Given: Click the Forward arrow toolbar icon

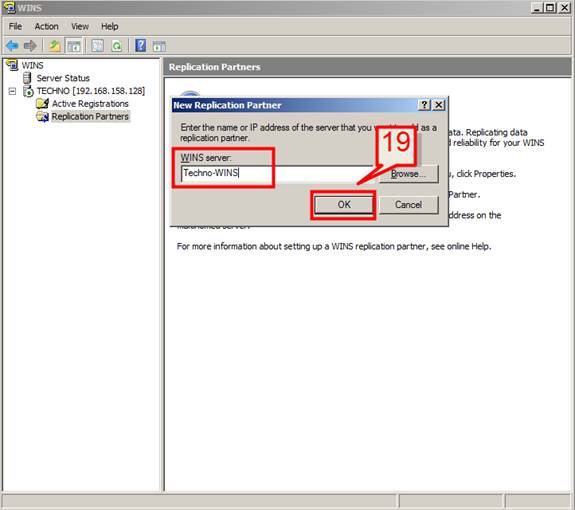Looking at the screenshot, I should pos(30,46).
